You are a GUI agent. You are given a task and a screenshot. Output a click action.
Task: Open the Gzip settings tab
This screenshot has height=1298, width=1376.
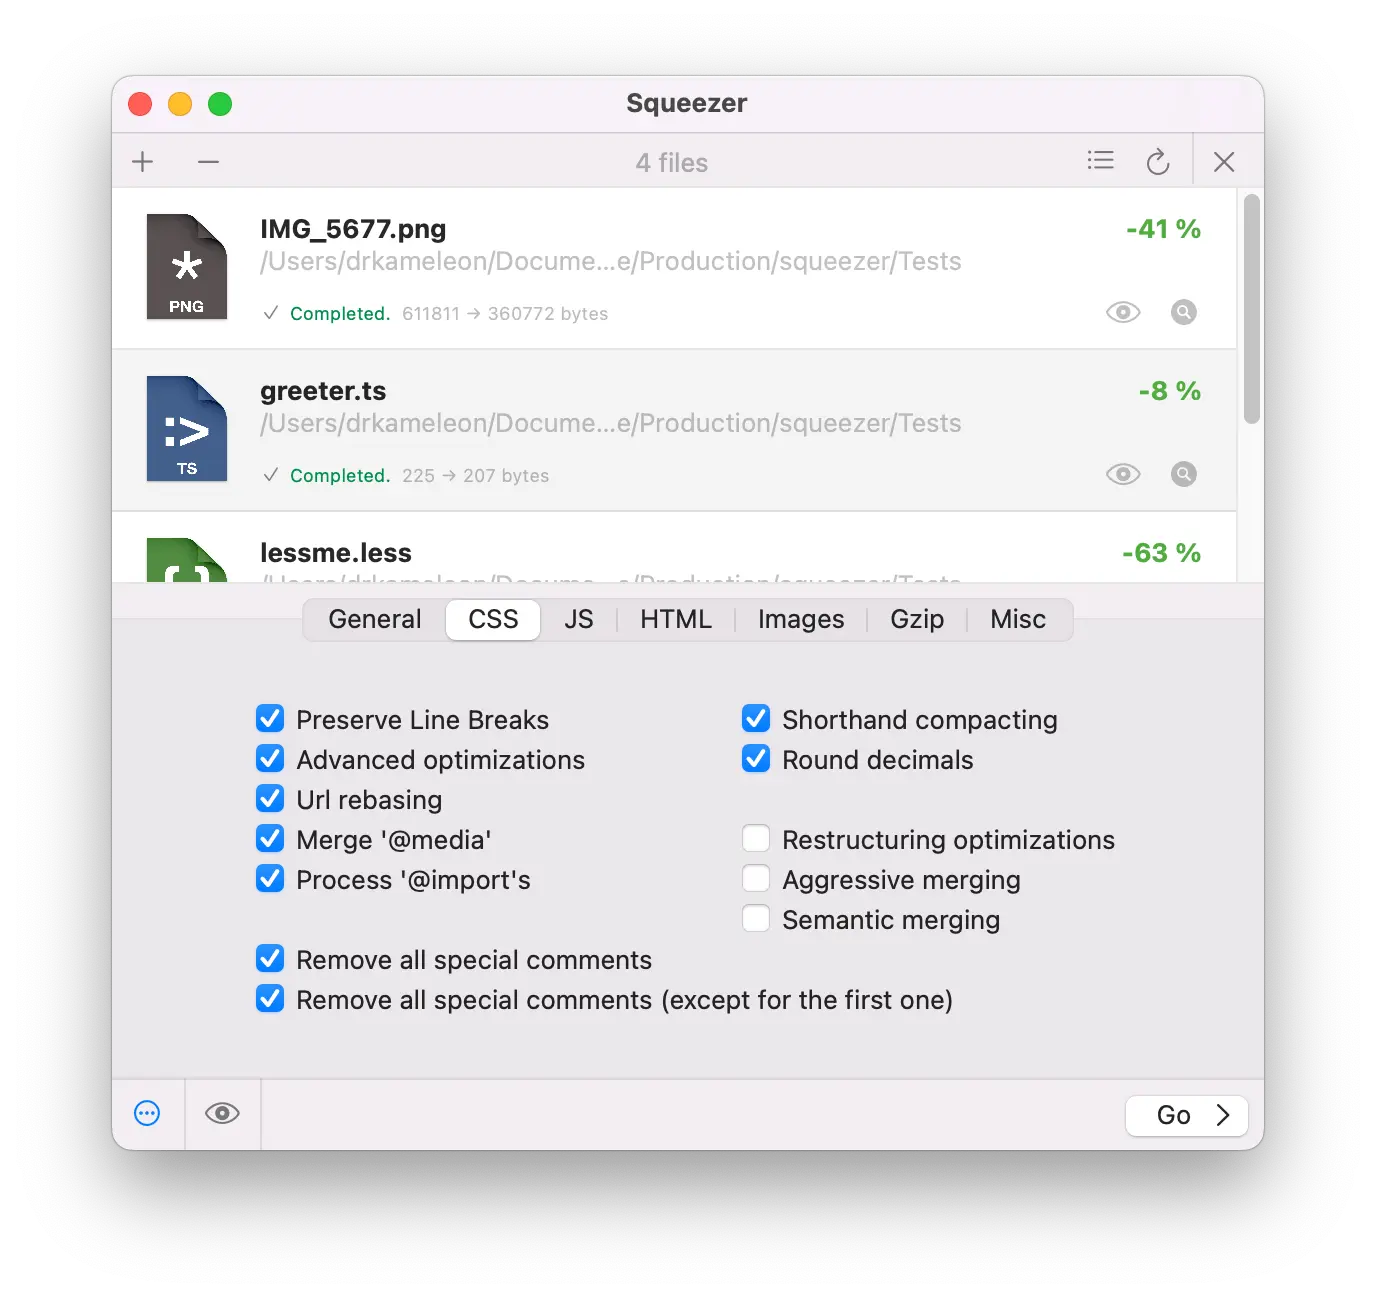point(917,619)
